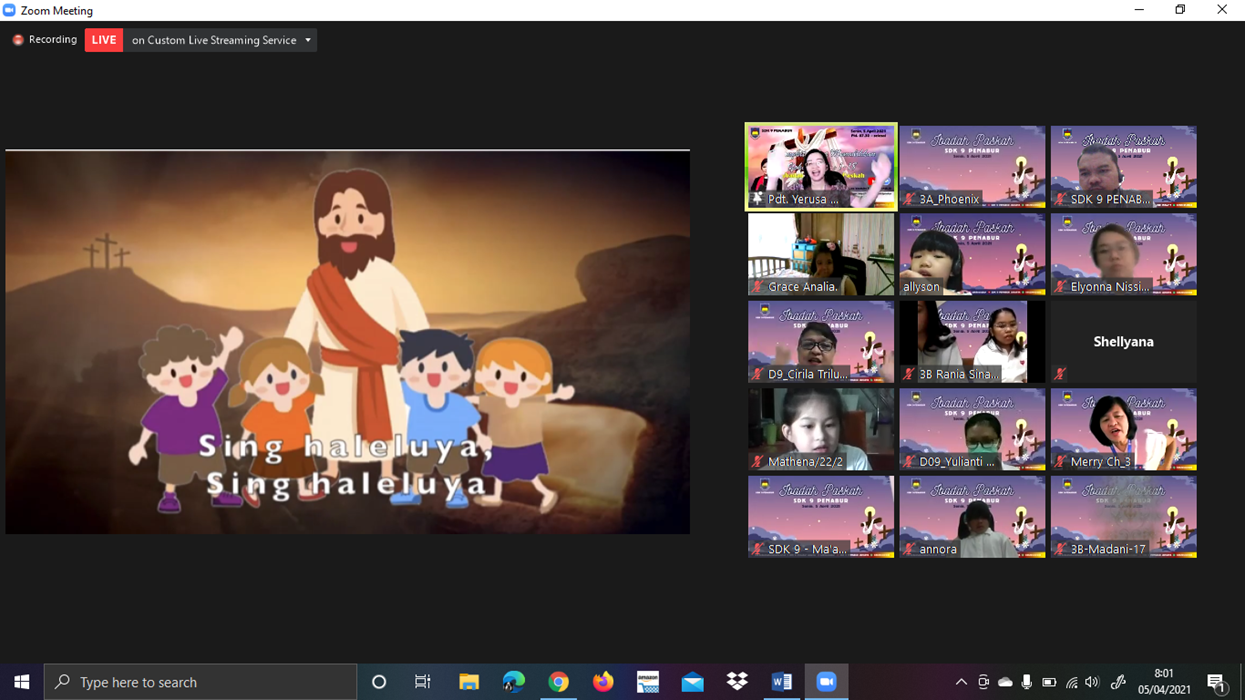The image size is (1245, 700).
Task: Open the Wi-Fi network tray icon
Action: (1071, 682)
